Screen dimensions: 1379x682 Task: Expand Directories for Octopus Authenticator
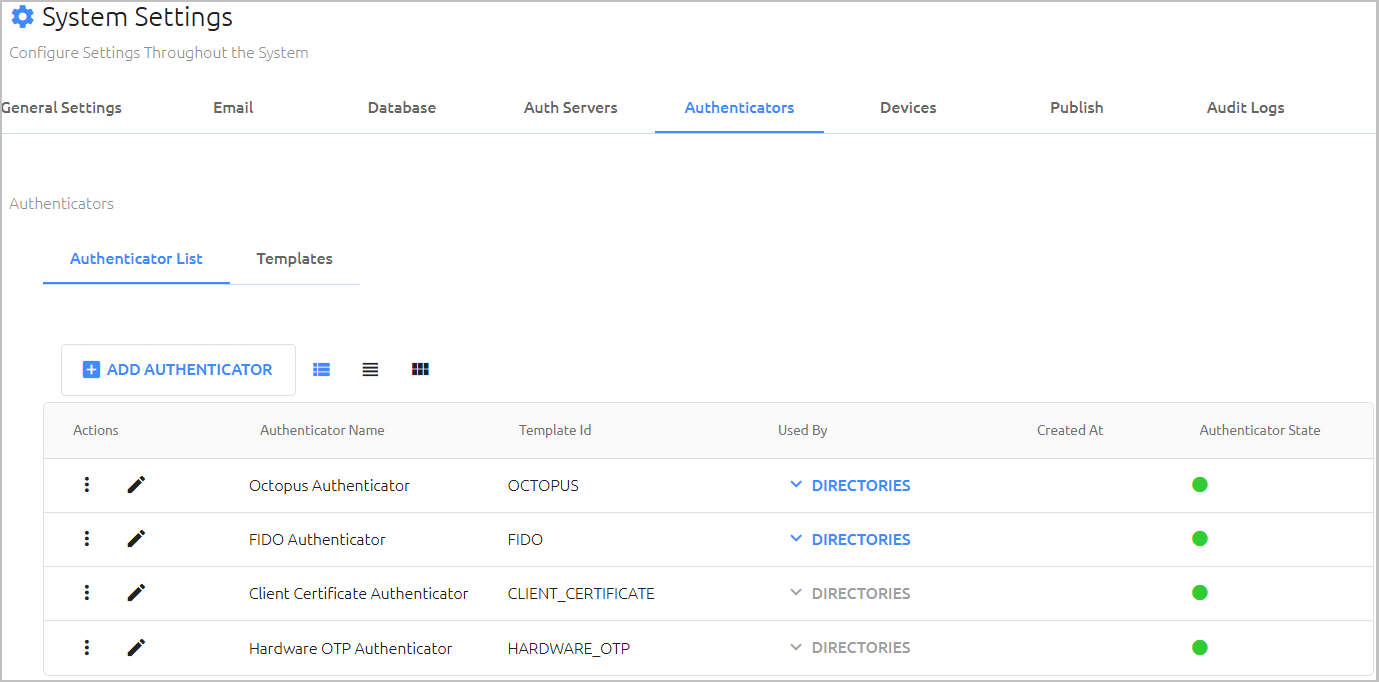tap(850, 485)
